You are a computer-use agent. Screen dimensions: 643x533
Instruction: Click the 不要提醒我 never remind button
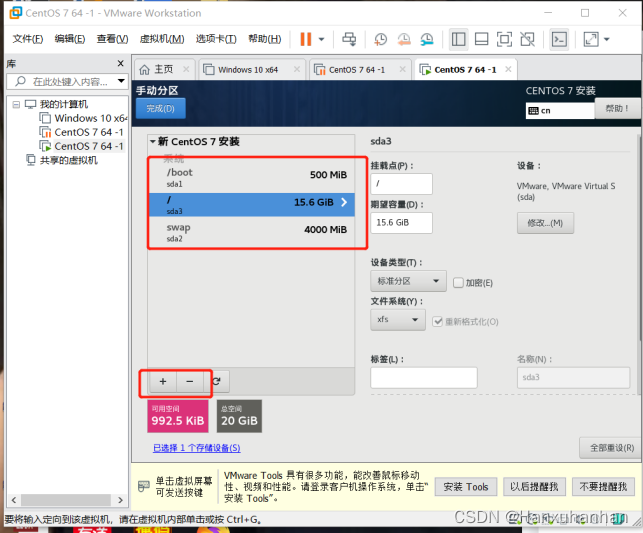point(603,487)
